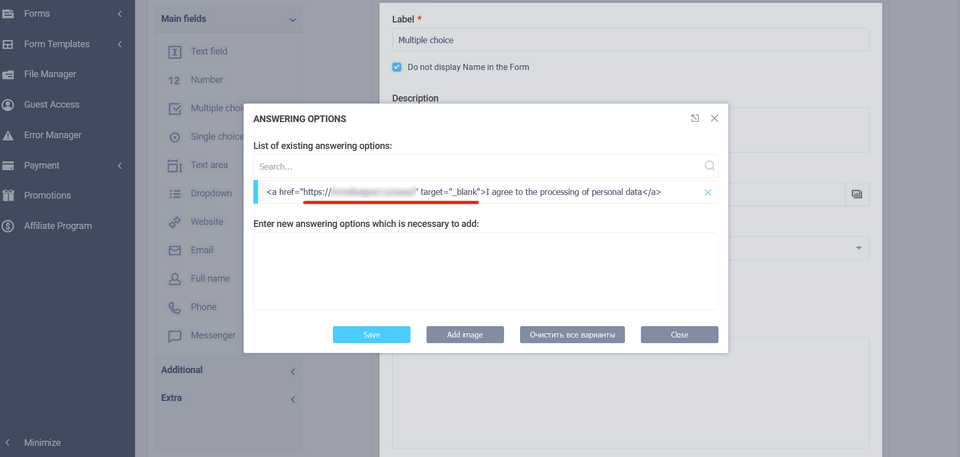Toggle Do not display Name in Form
This screenshot has width=960, height=457.
(x=397, y=67)
